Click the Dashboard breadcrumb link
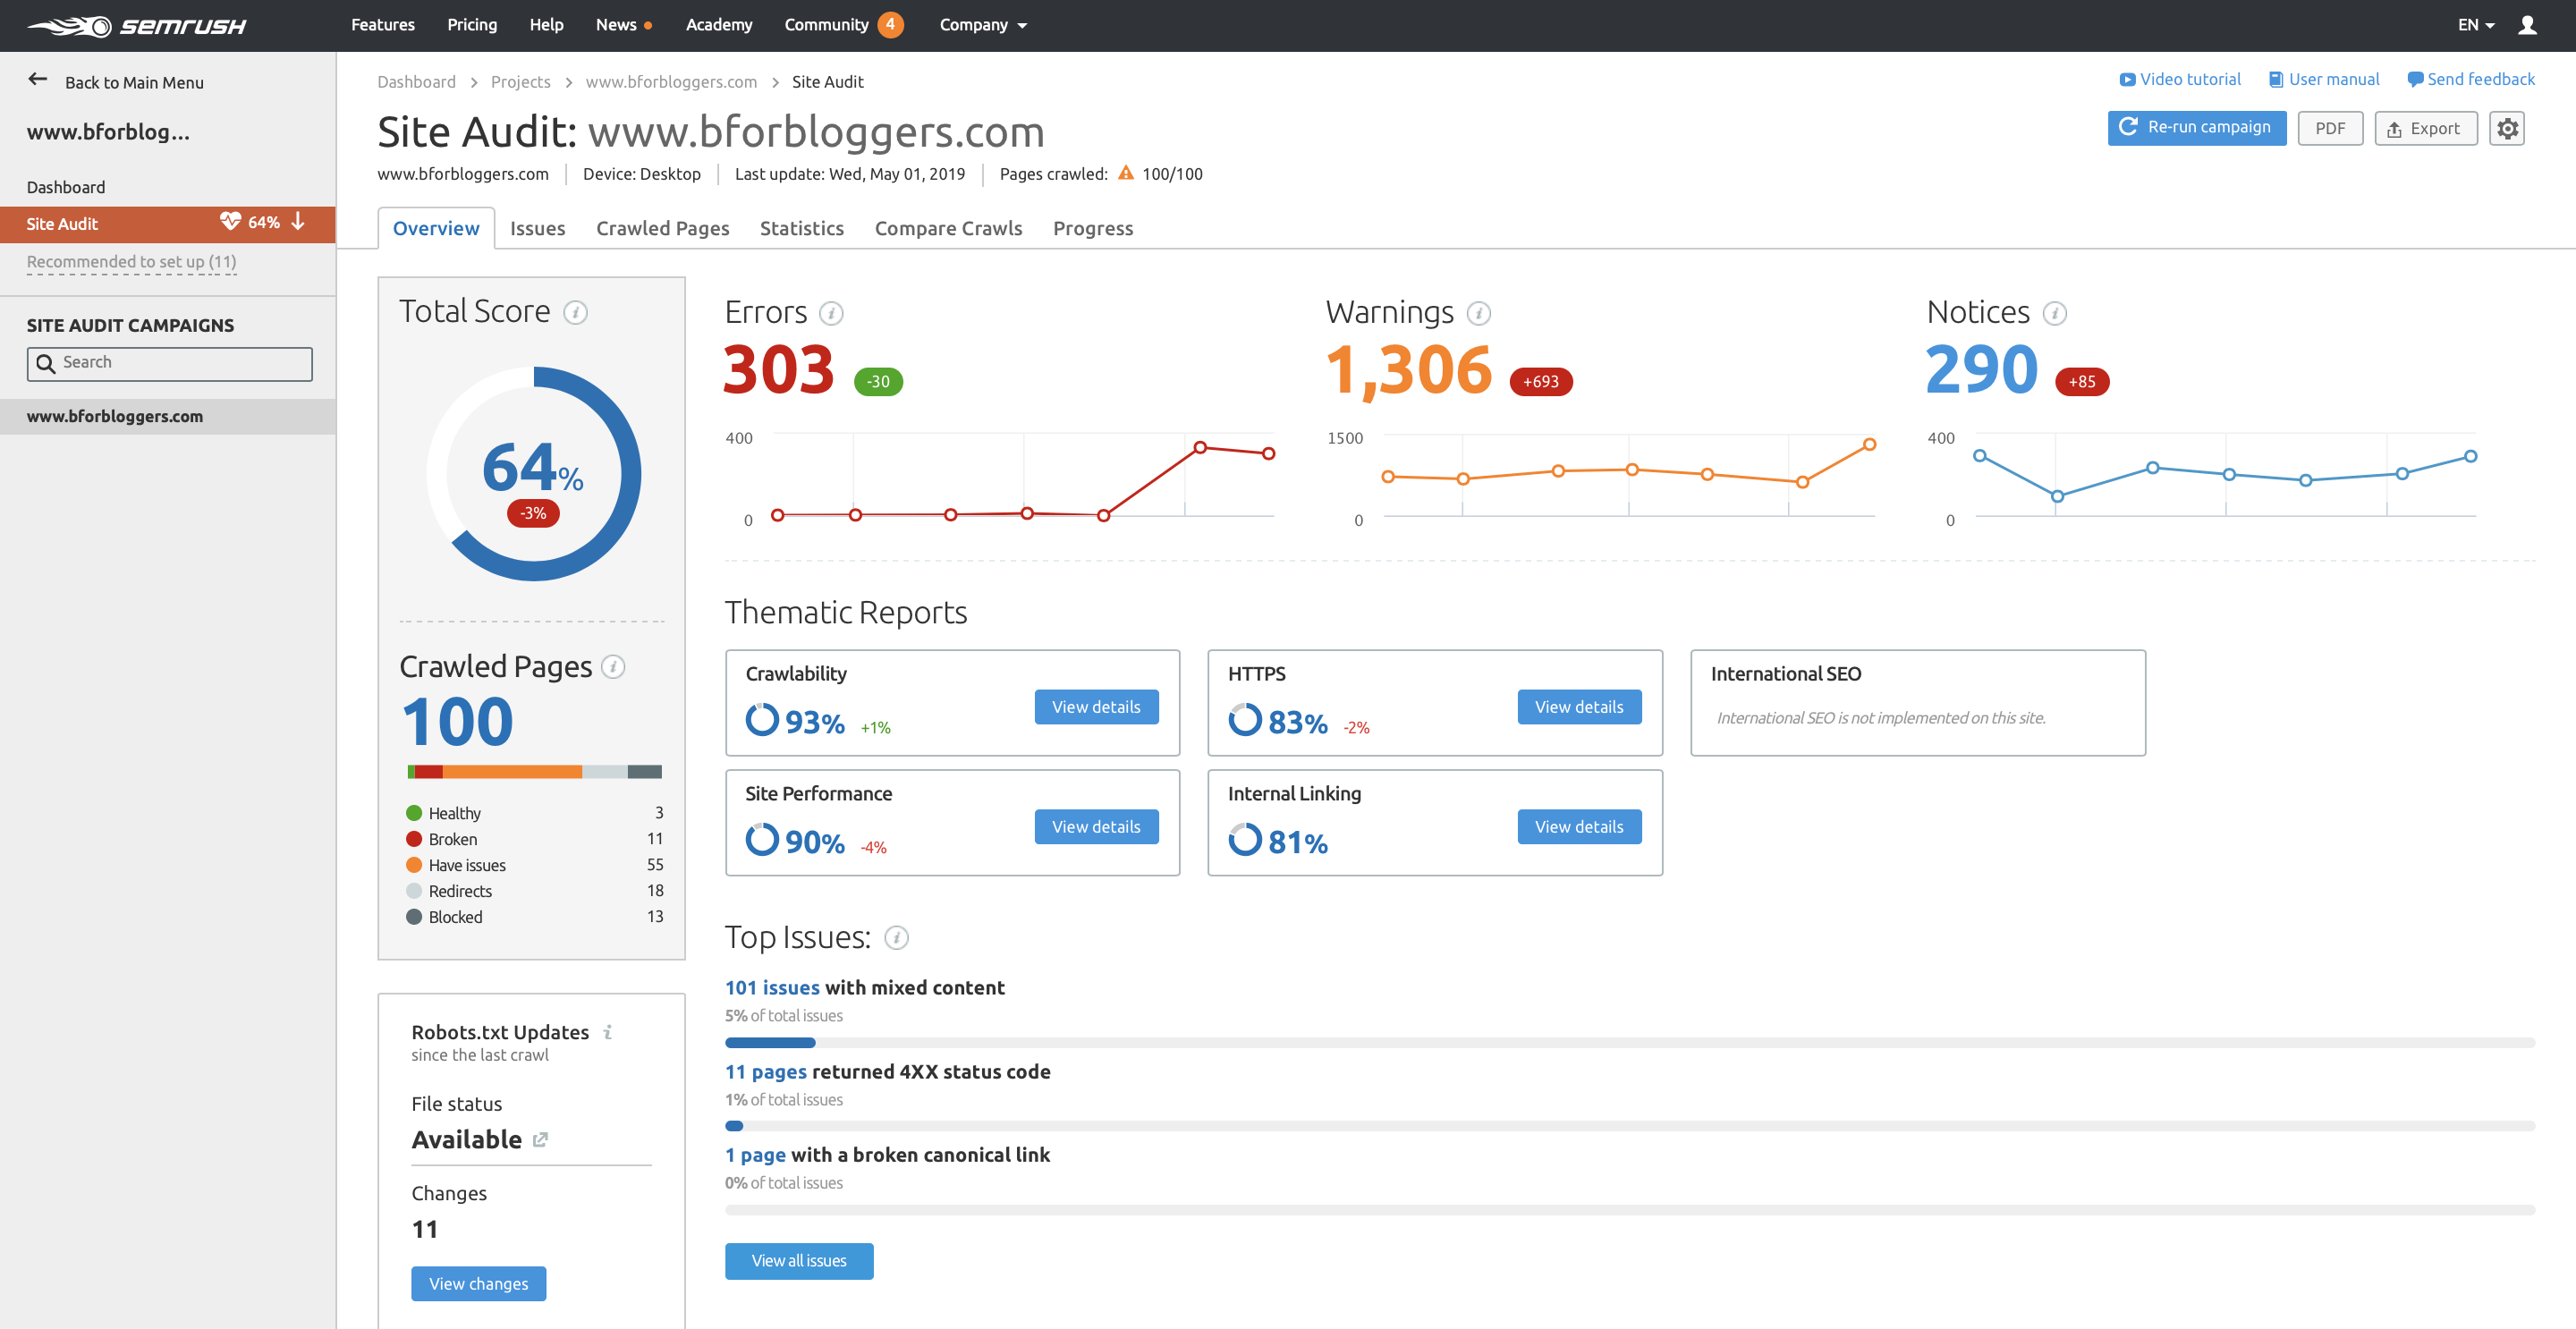The image size is (2576, 1329). [416, 82]
